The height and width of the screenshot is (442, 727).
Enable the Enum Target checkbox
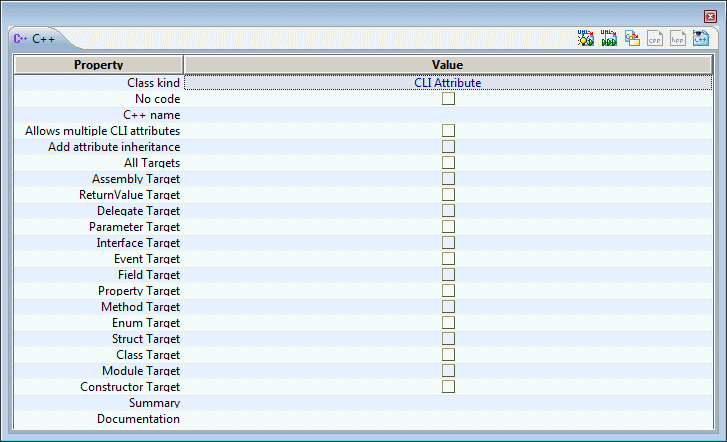448,323
